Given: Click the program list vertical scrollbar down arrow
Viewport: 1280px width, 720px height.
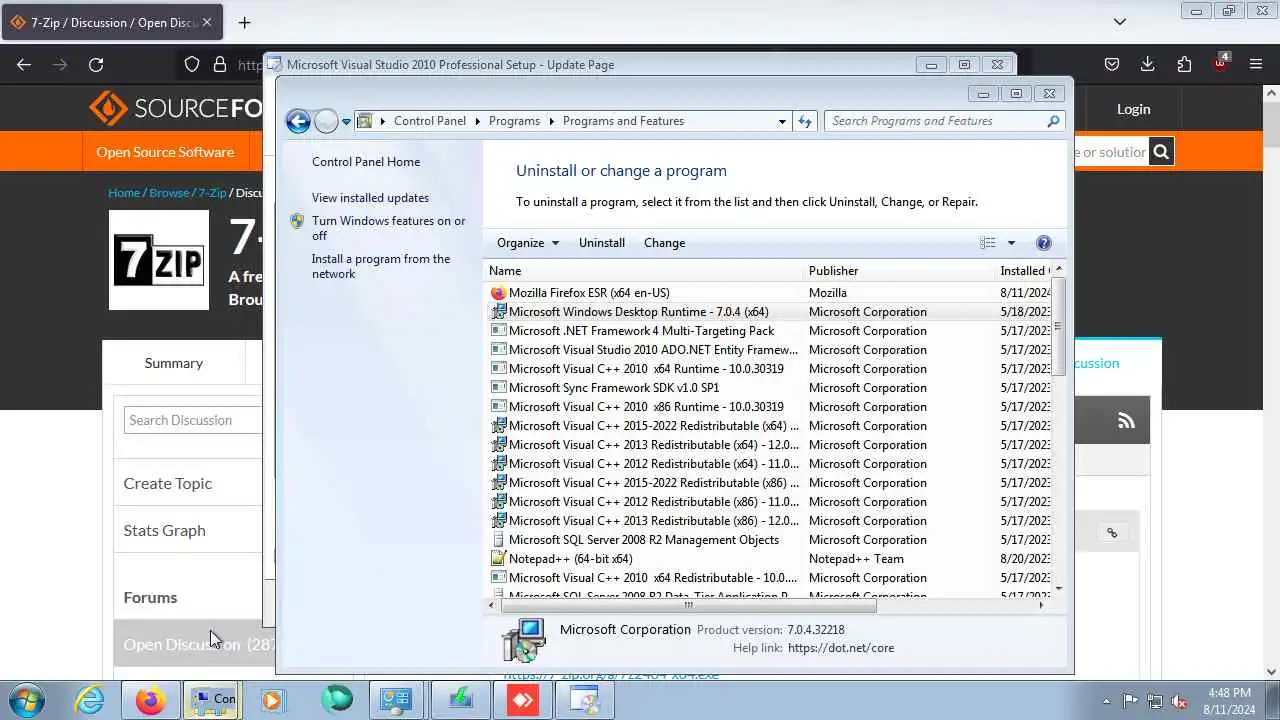Looking at the screenshot, I should tap(1059, 589).
